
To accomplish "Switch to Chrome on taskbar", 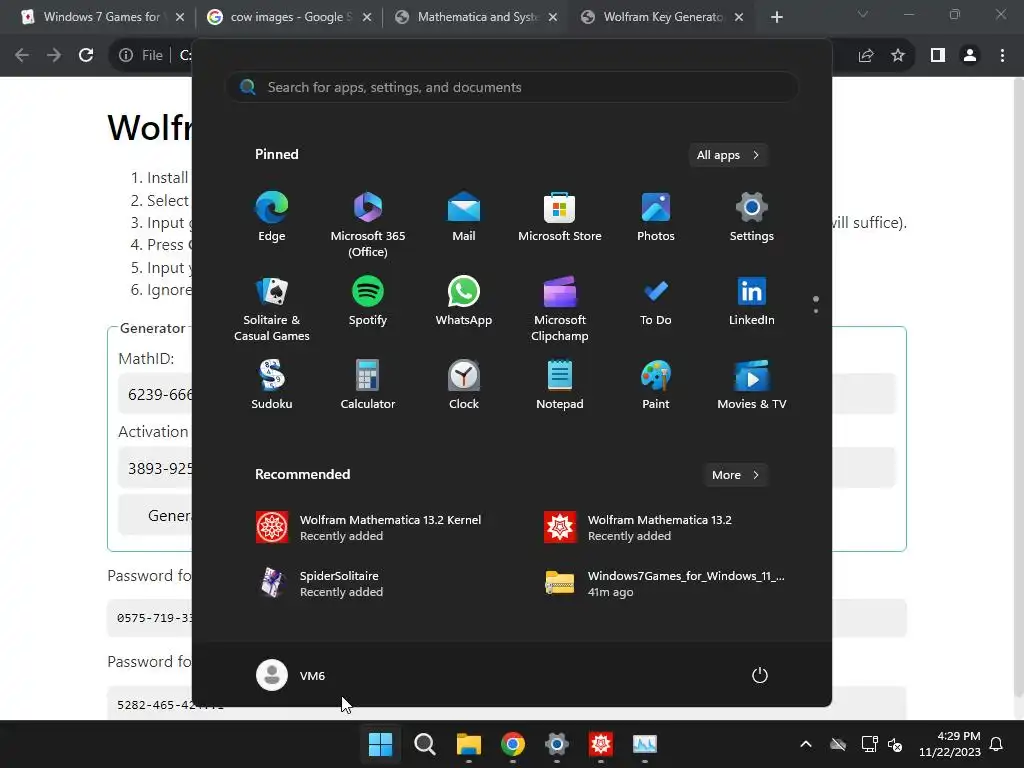I will [x=513, y=744].
